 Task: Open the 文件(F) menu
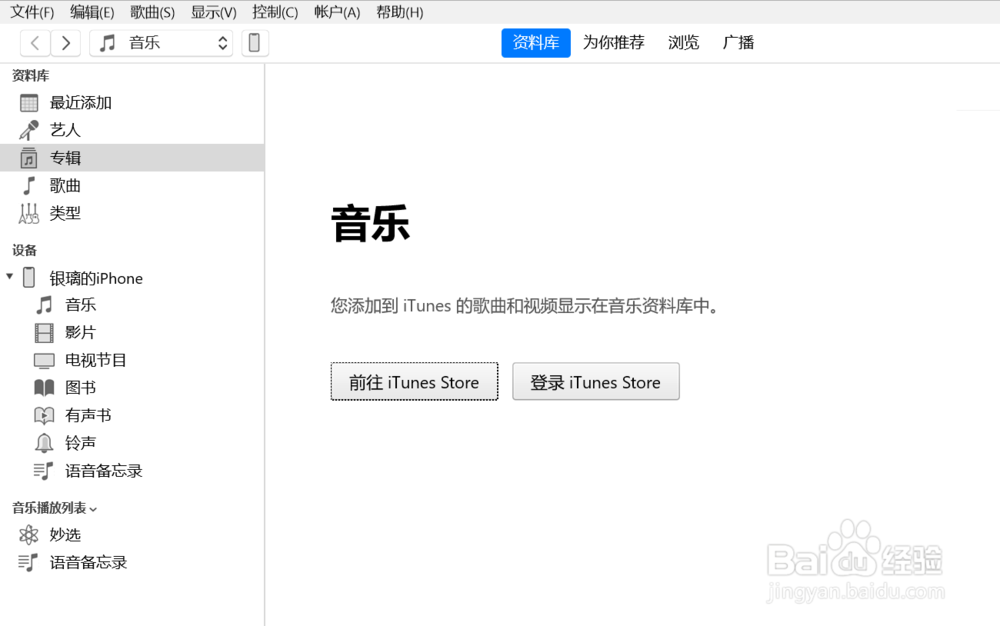click(x=32, y=12)
